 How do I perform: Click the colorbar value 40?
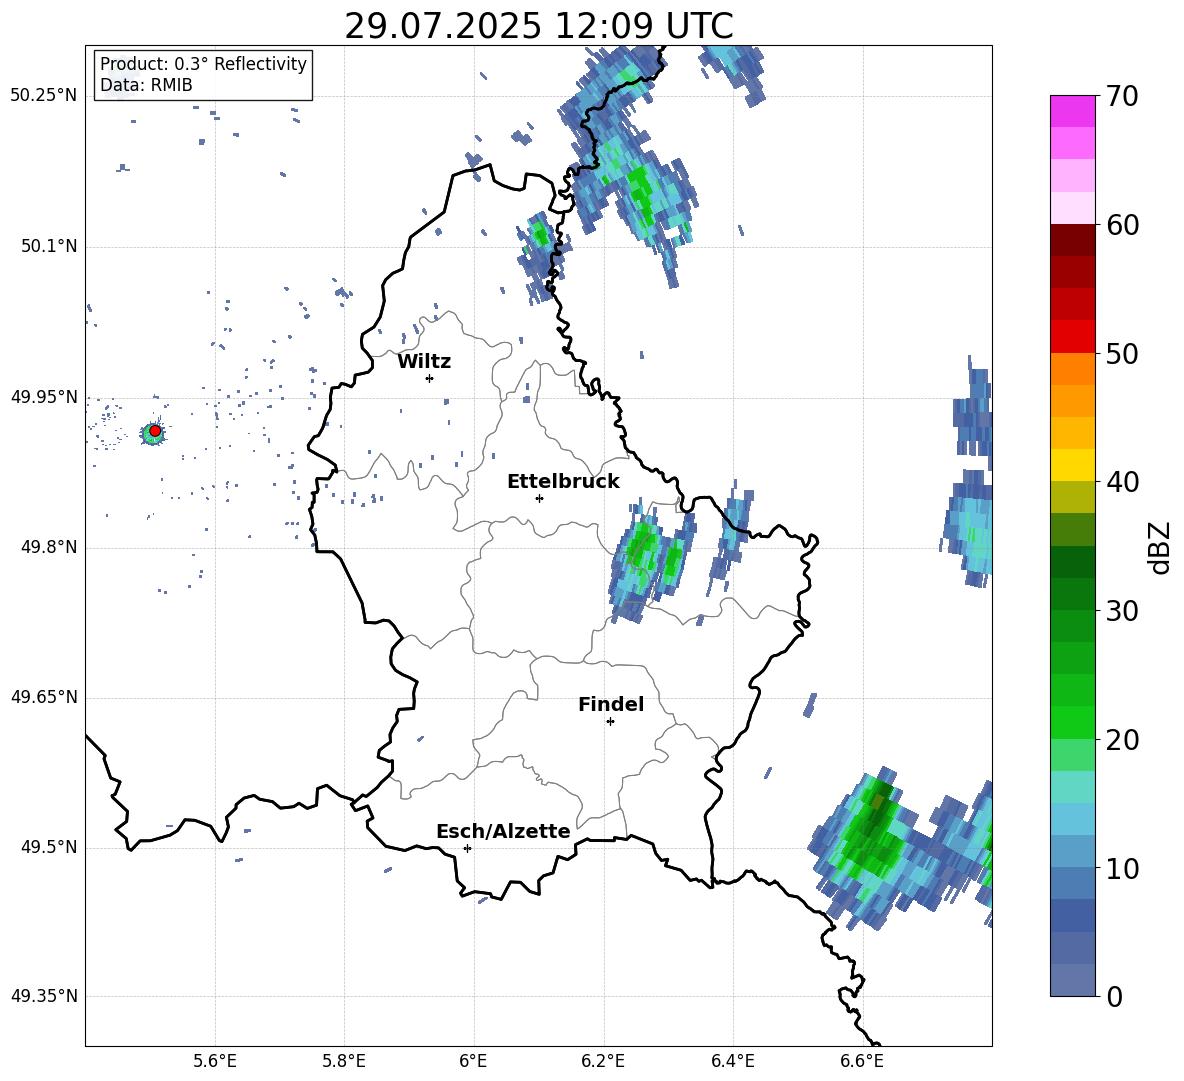coord(1121,482)
